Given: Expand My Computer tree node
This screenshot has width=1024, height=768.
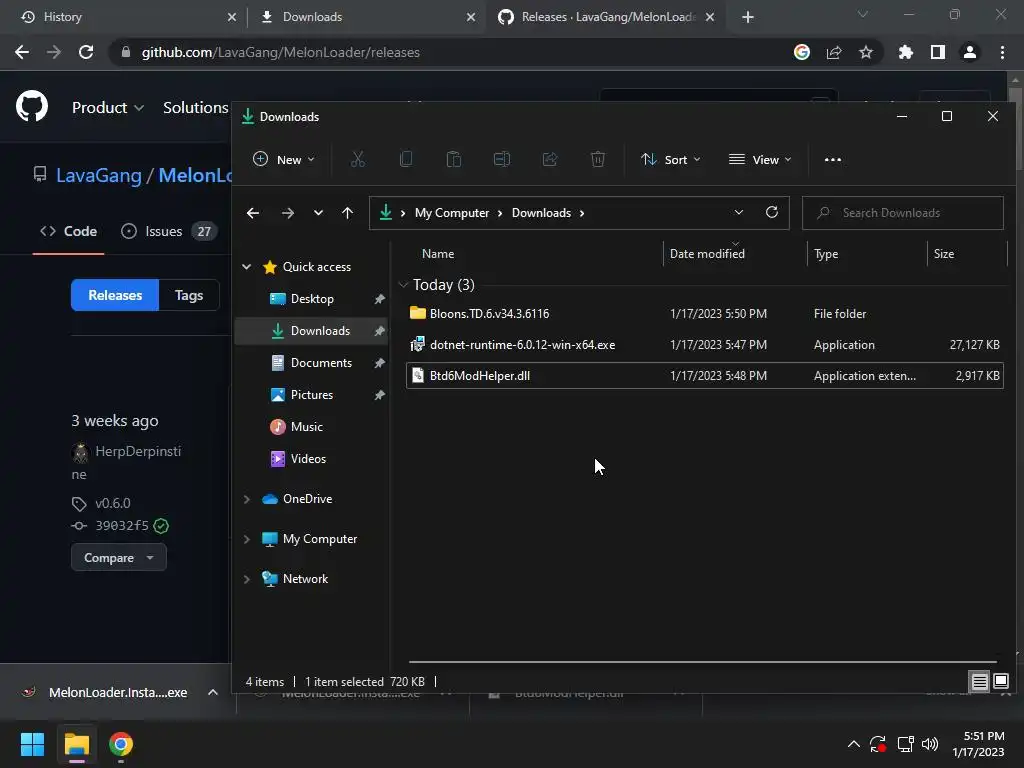Looking at the screenshot, I should (247, 539).
